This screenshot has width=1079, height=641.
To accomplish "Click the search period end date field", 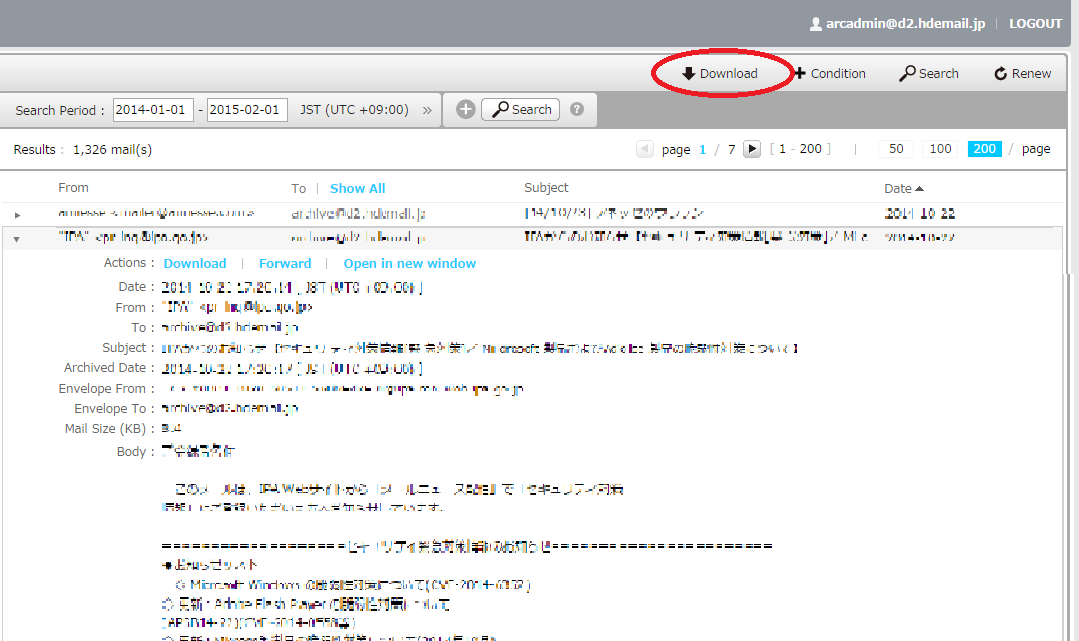I will click(247, 109).
